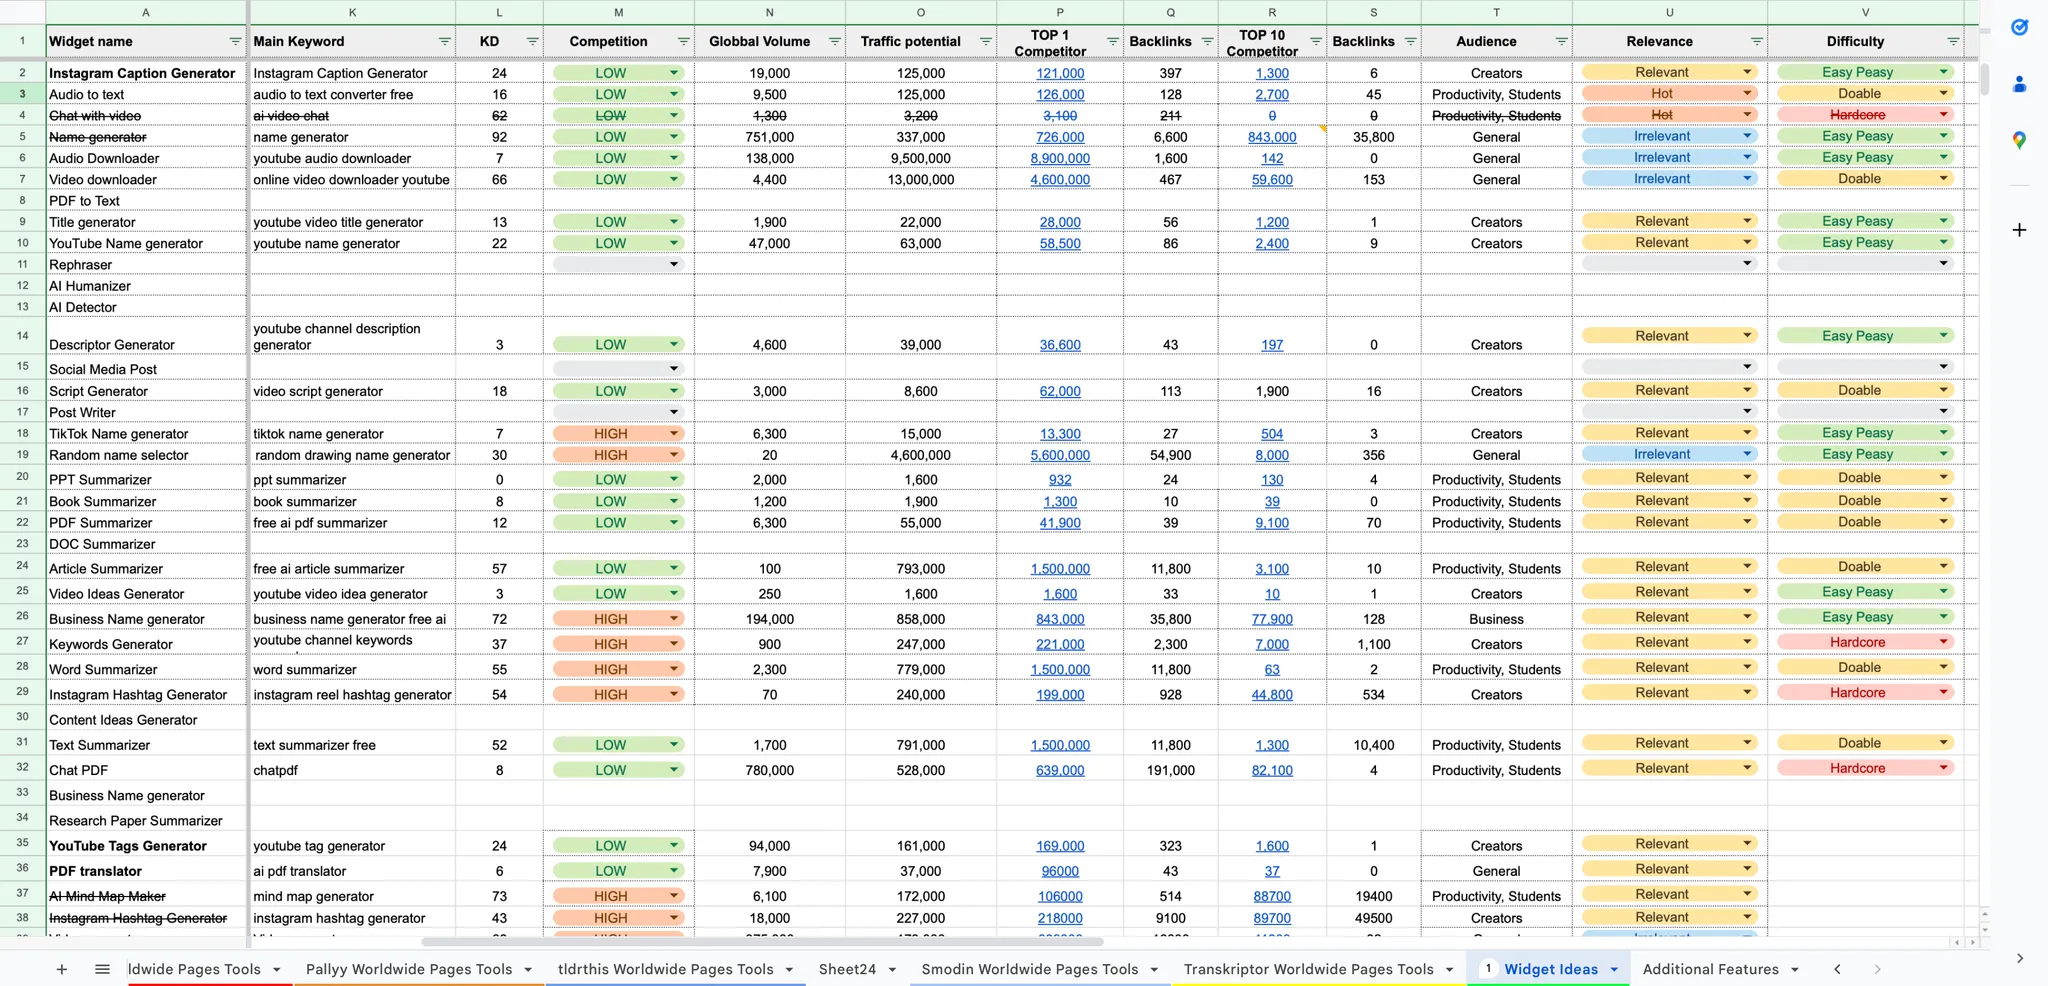Open filter icon on Globbal Volume header
Screen dimensions: 2048x986
pos(834,41)
